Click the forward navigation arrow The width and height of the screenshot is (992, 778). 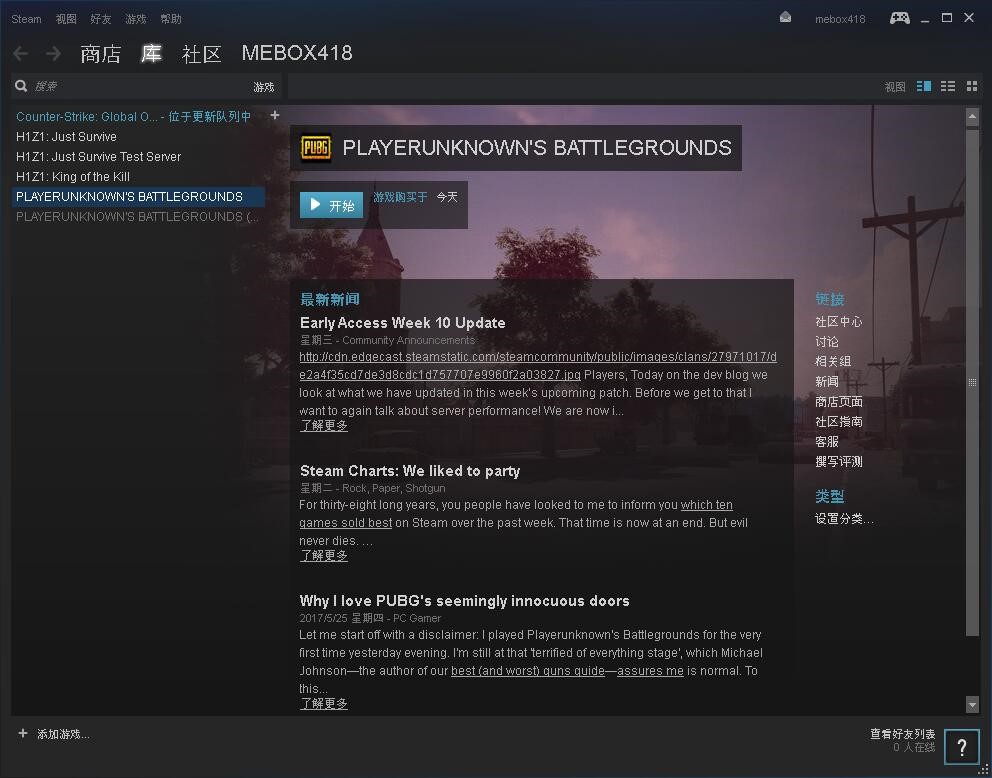click(54, 53)
